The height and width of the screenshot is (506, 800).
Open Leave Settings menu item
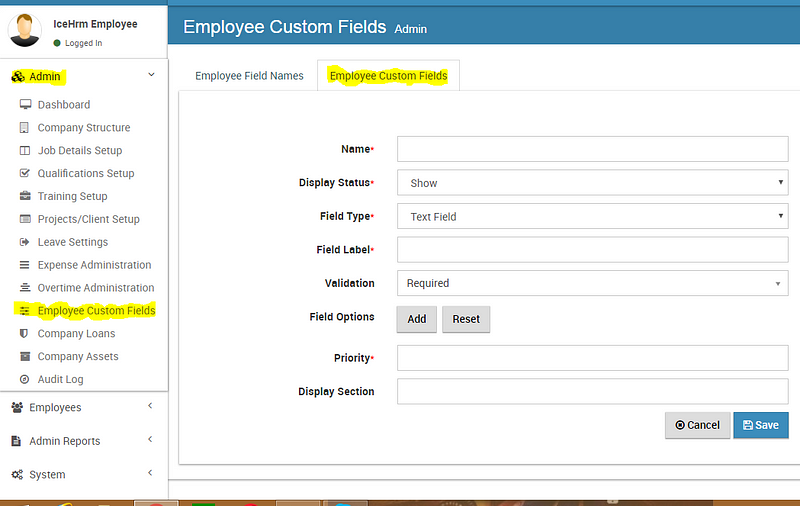coord(72,242)
